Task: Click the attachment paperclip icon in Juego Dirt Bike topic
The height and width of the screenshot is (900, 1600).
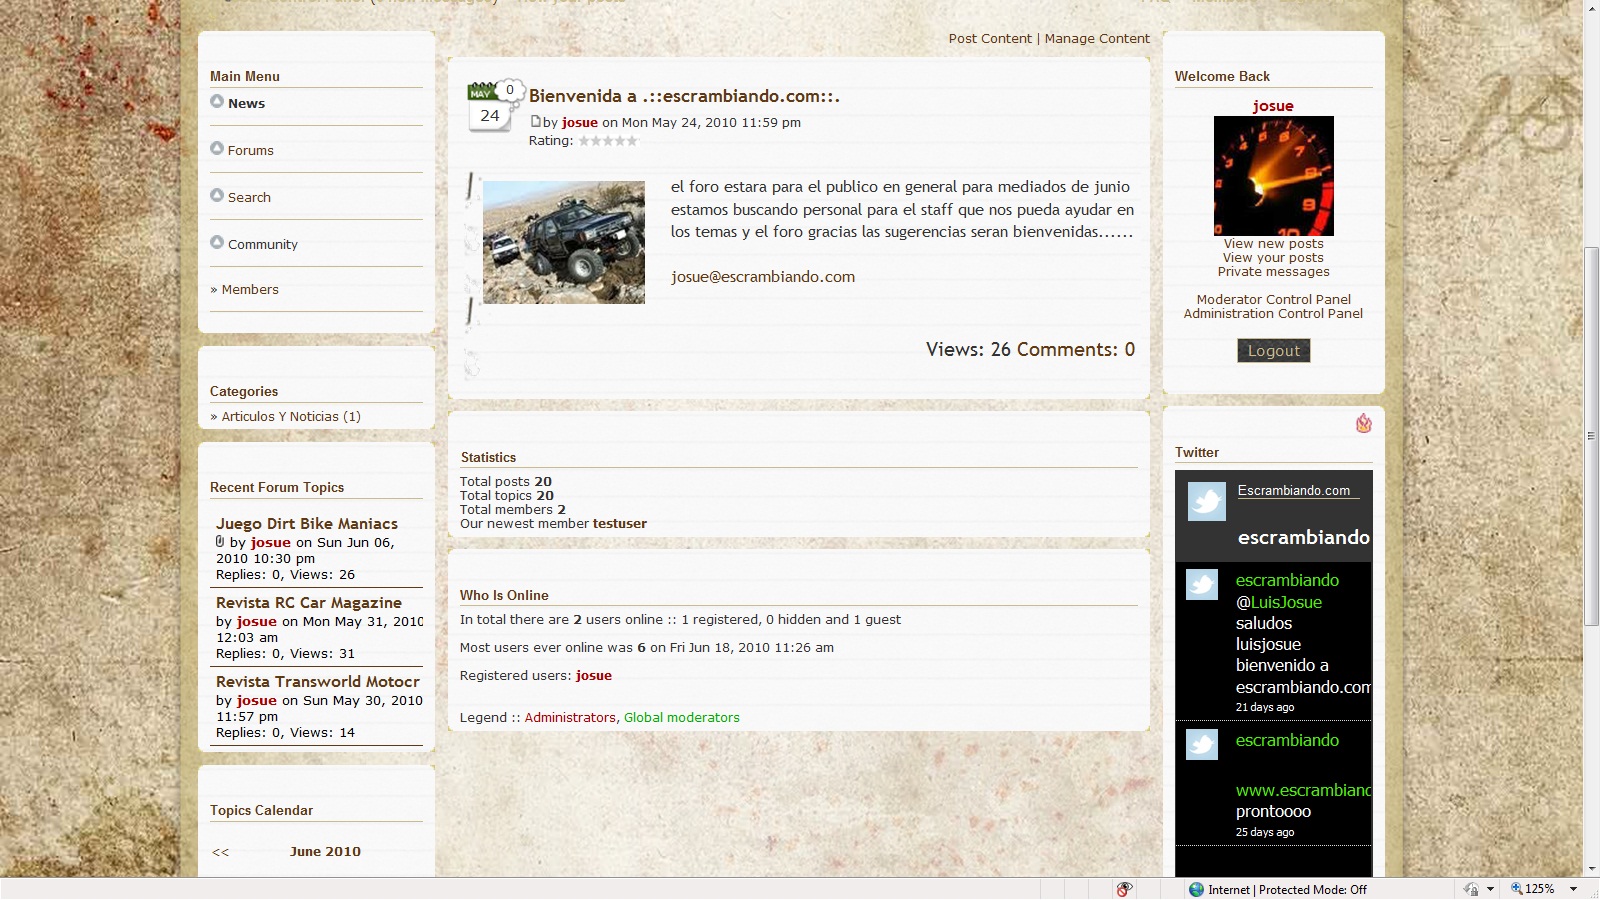Action: 220,542
